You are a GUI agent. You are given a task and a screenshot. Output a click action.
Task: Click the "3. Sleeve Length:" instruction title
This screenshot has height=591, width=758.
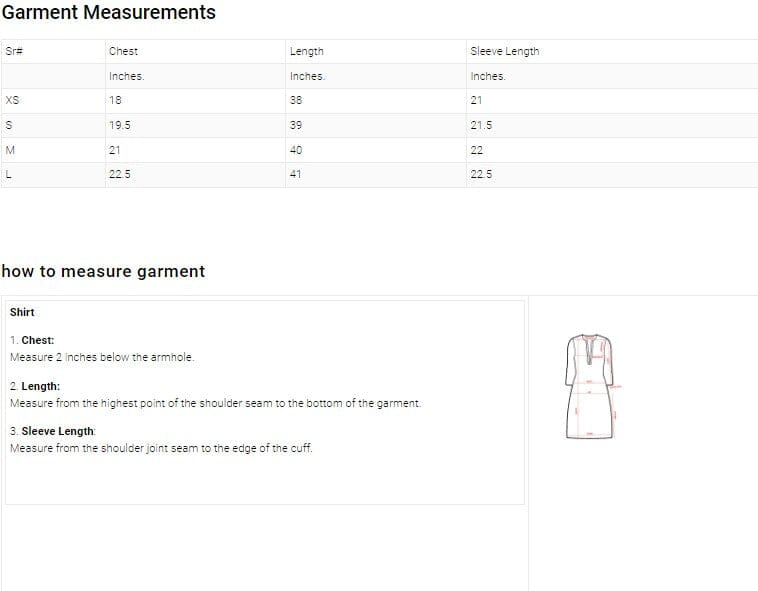(53, 431)
